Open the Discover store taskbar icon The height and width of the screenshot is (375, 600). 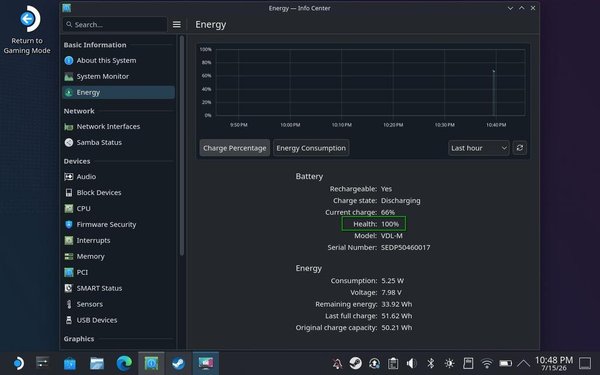(x=70, y=363)
